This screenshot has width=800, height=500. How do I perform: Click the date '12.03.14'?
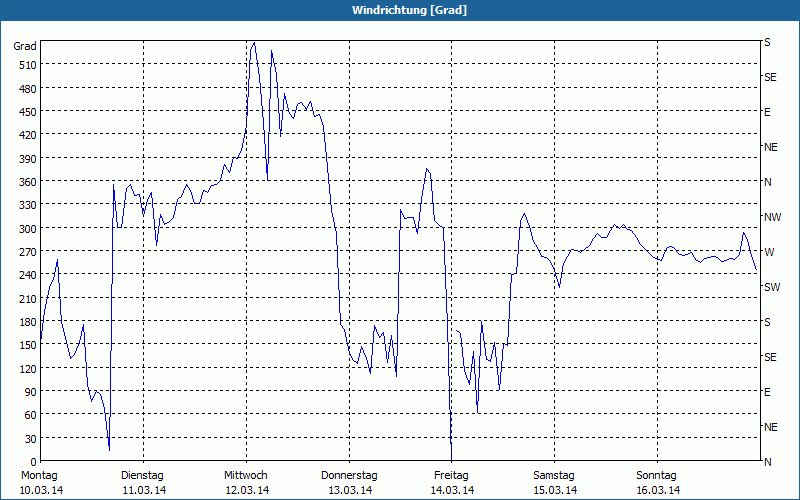247,491
